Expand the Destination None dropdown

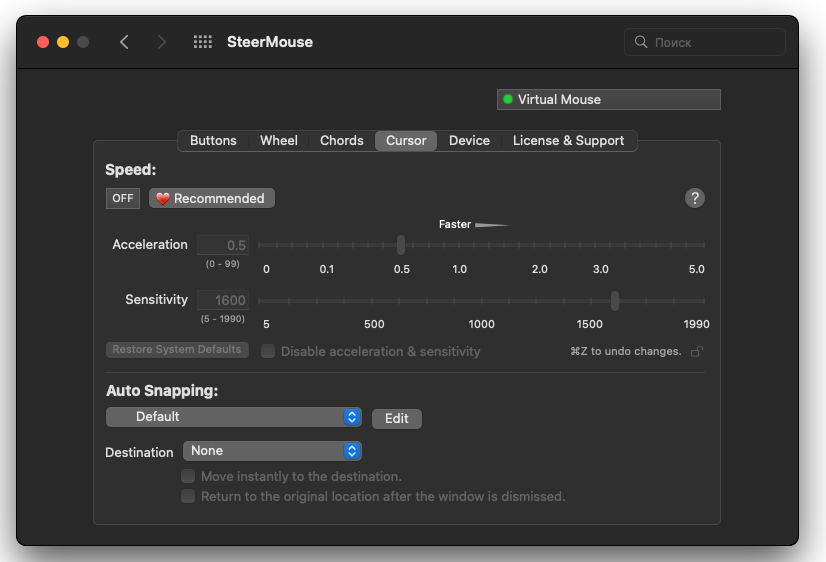click(x=272, y=451)
